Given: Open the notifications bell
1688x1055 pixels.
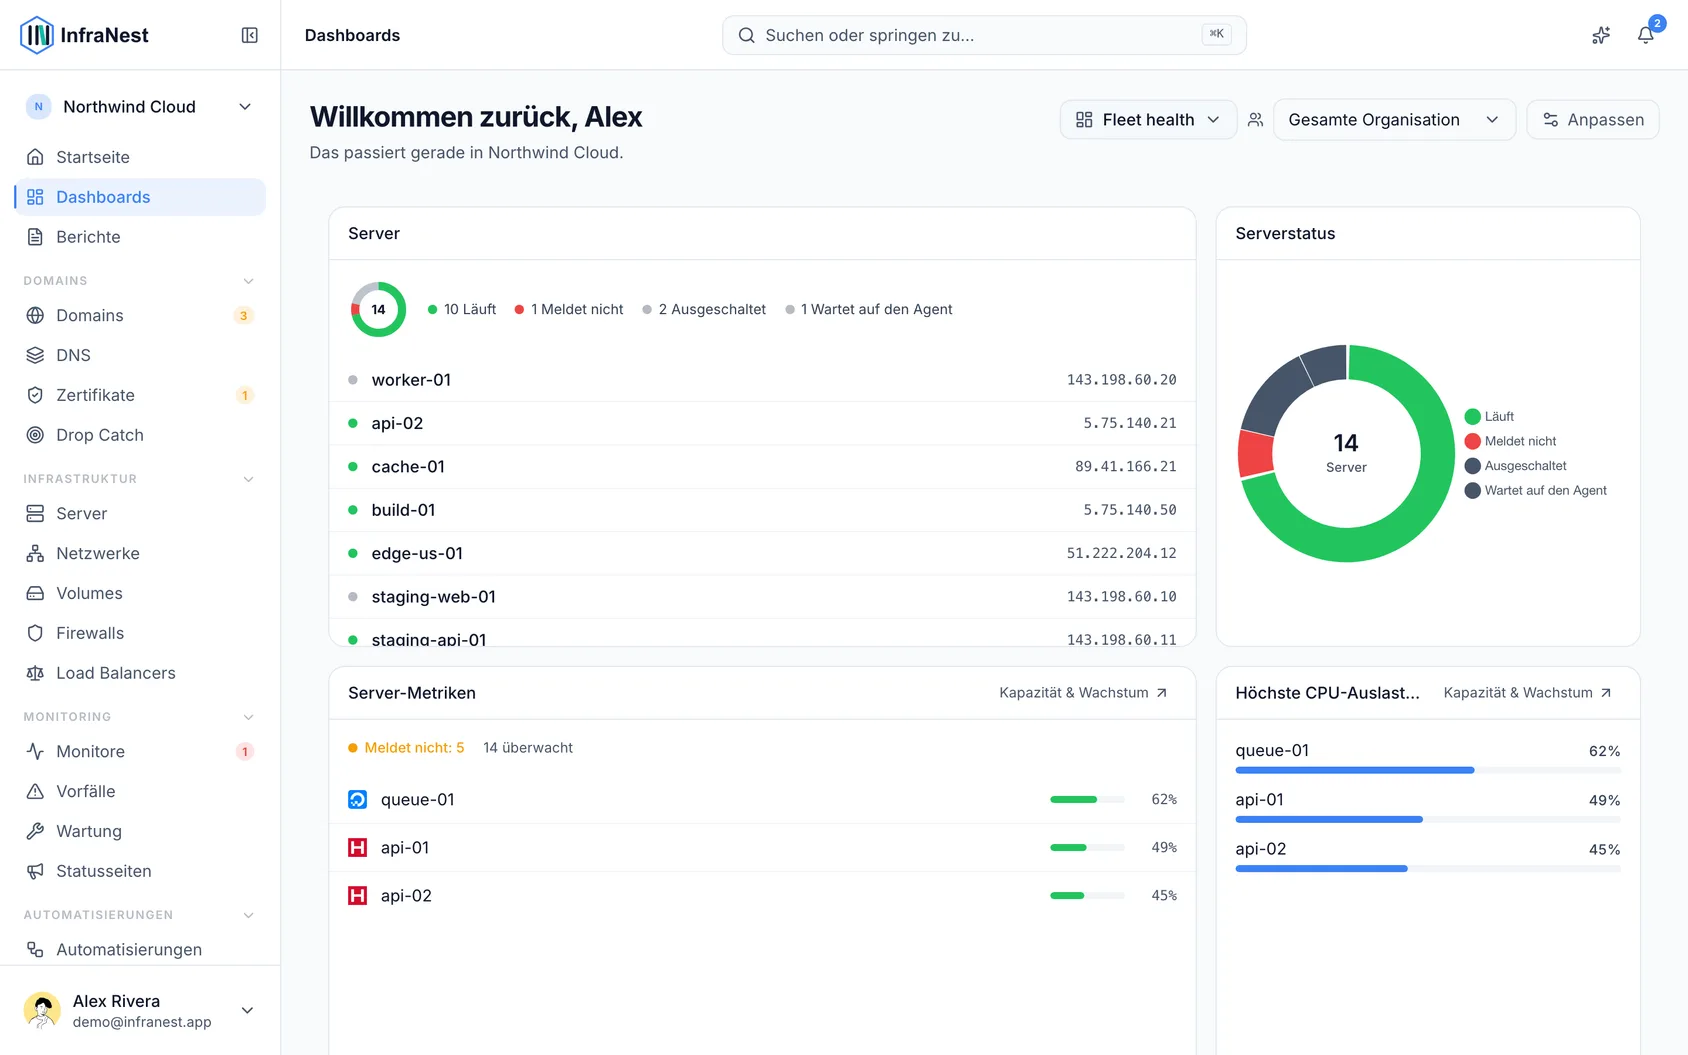Looking at the screenshot, I should [1645, 35].
